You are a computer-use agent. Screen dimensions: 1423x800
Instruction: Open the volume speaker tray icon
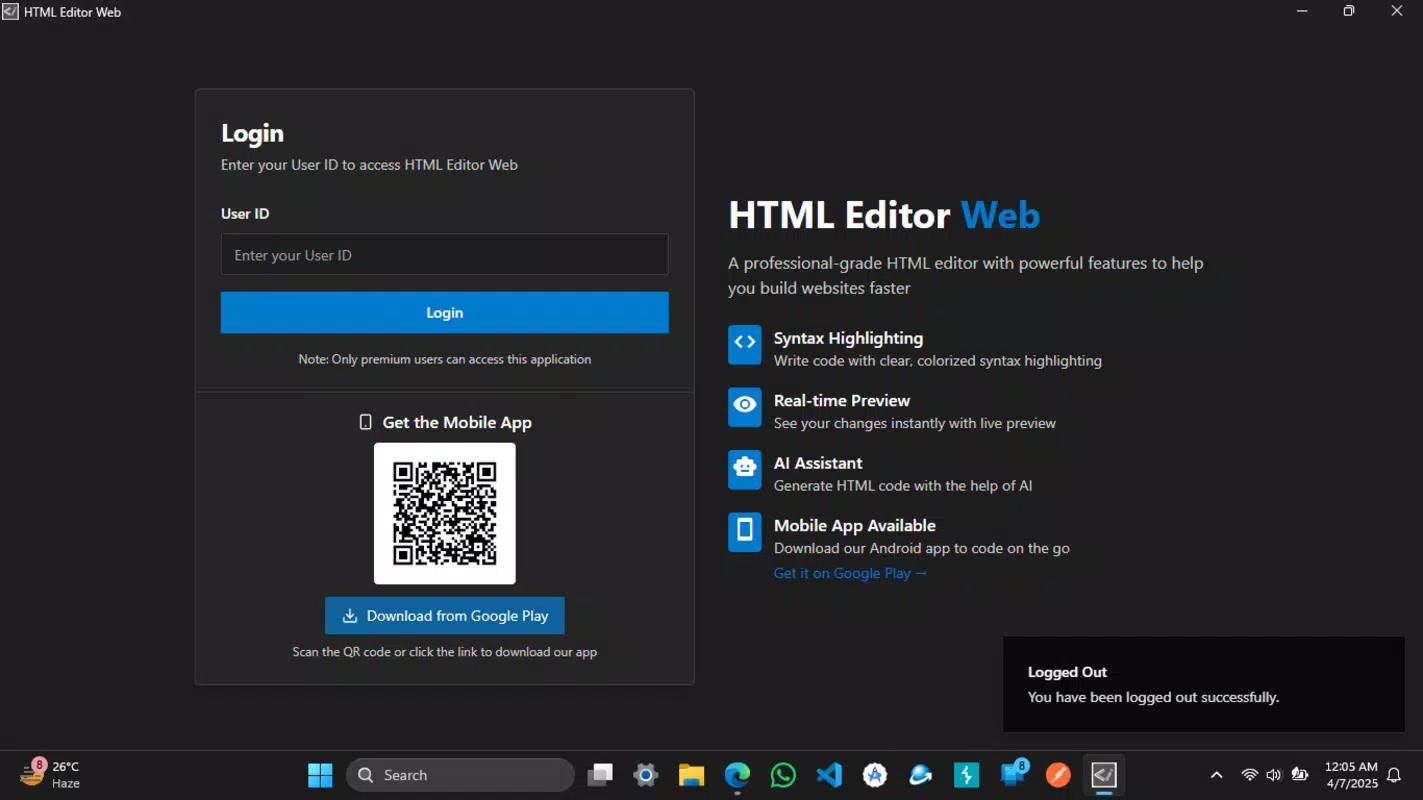click(1273, 775)
